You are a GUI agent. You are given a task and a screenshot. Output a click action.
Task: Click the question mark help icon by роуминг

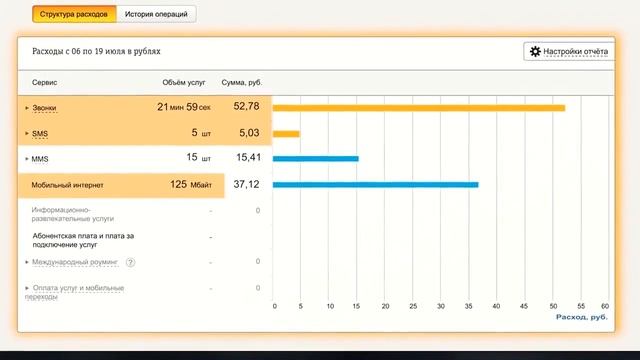click(130, 262)
